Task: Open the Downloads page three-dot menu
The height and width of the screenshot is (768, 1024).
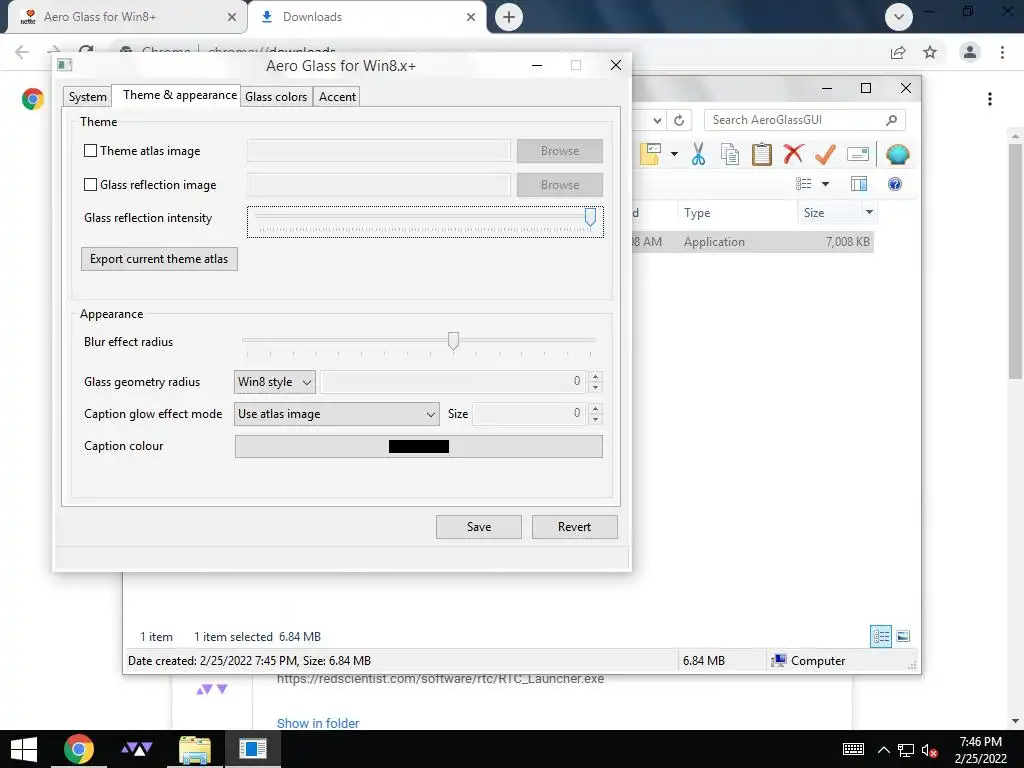Action: (990, 99)
